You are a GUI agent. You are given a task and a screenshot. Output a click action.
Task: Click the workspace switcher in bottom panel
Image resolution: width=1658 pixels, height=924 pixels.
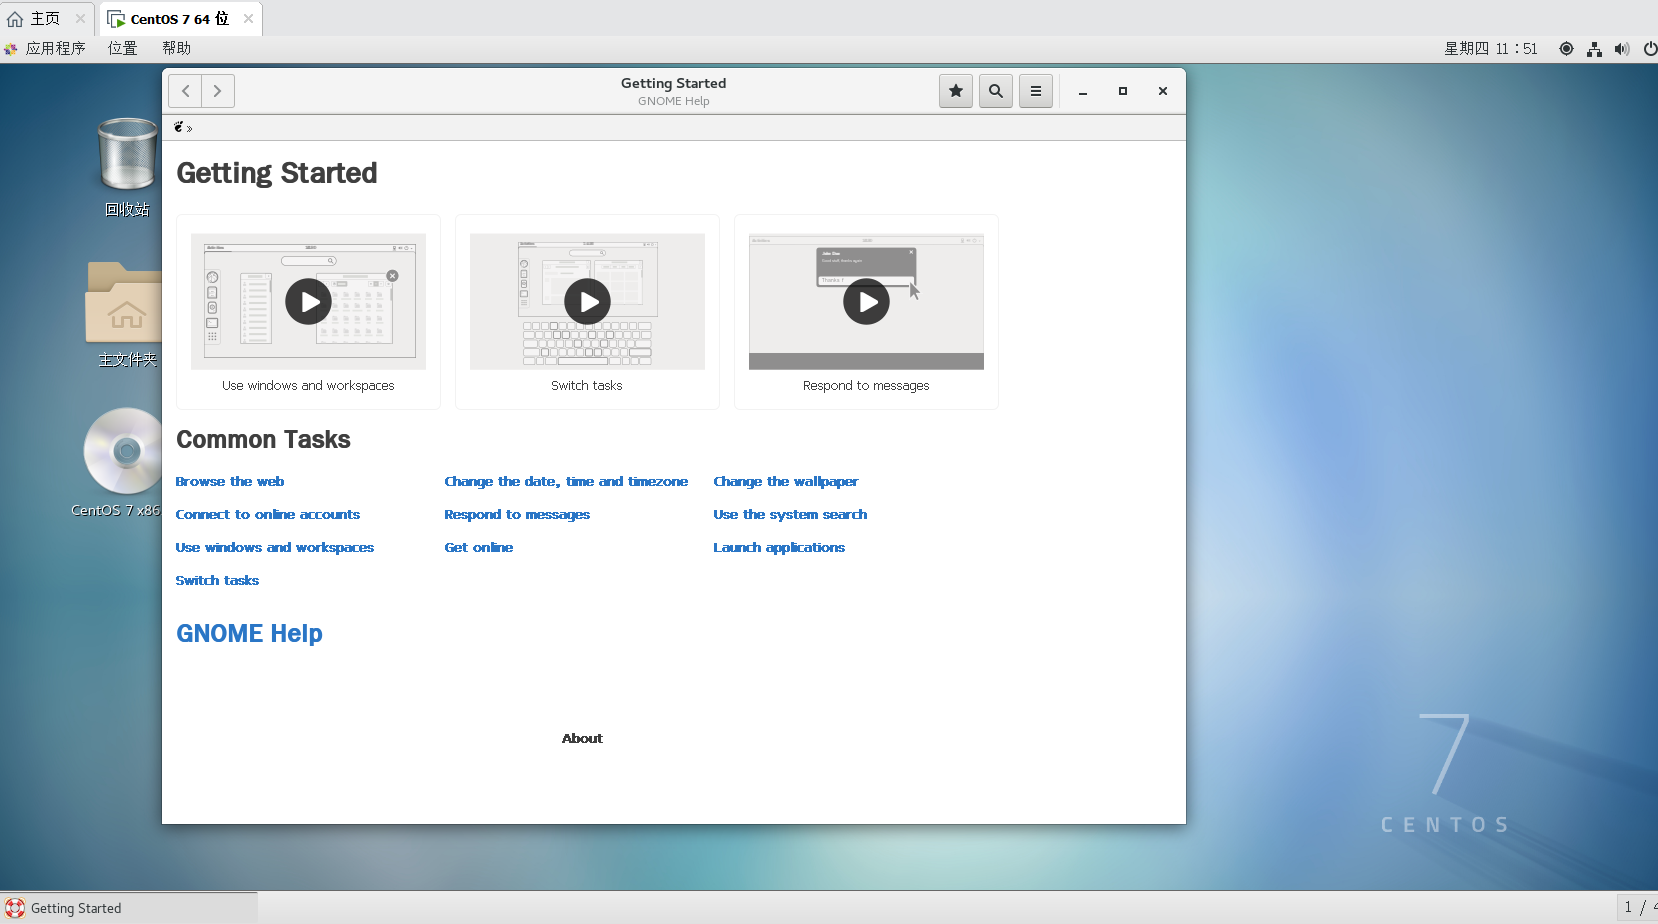[1638, 908]
